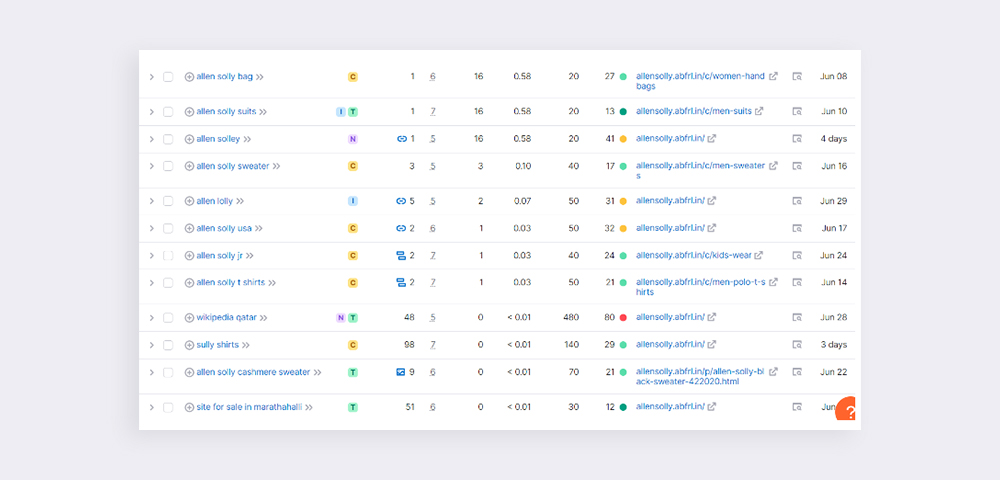The image size is (1000, 480).
Task: View SERP snapshot for allen solly bag
Action: tap(797, 76)
